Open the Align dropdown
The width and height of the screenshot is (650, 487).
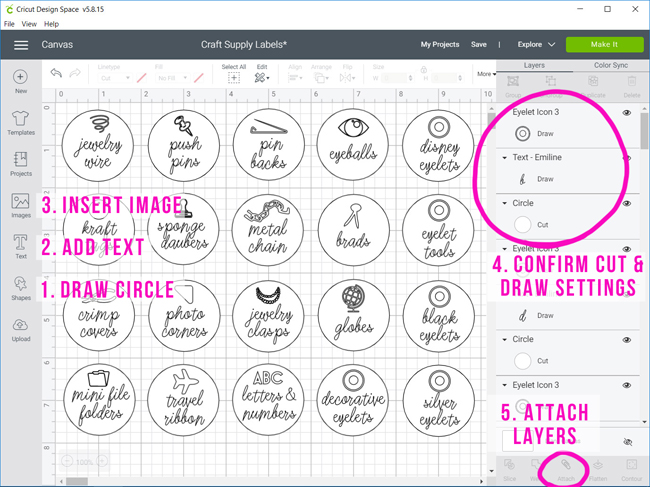(295, 78)
